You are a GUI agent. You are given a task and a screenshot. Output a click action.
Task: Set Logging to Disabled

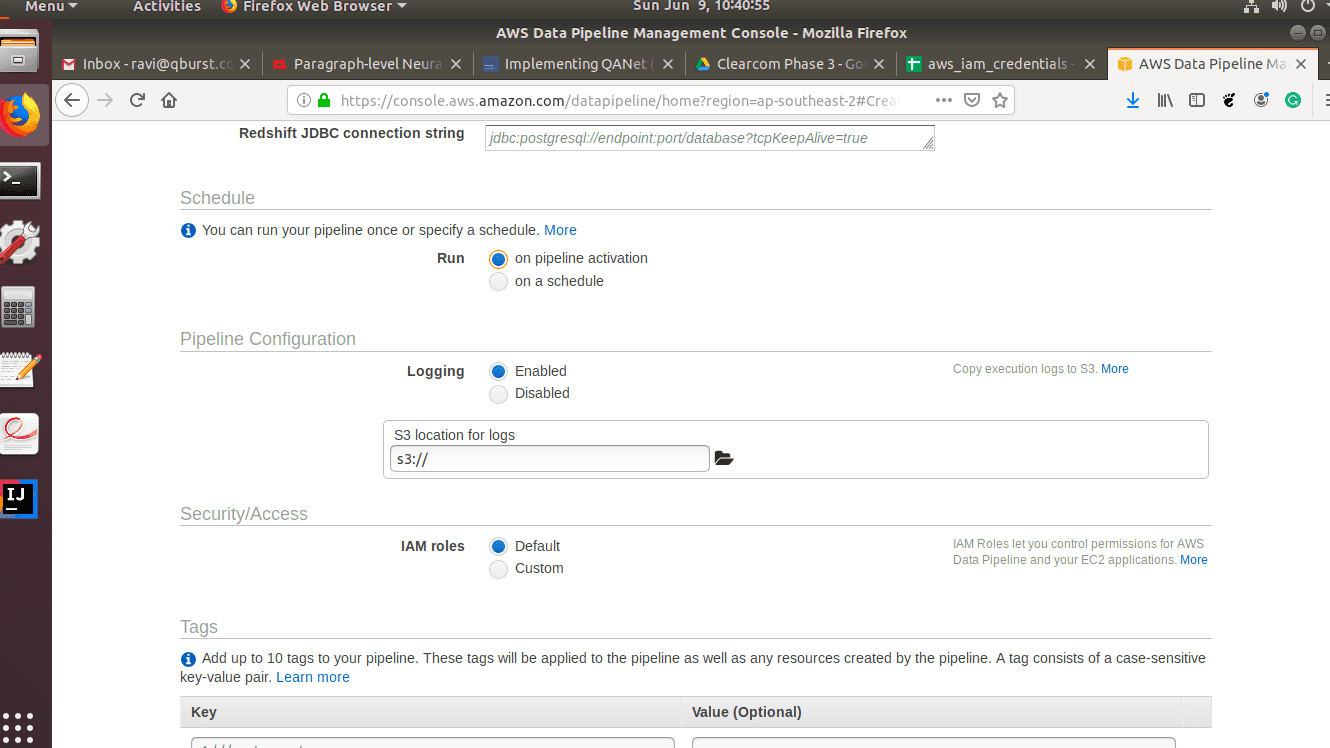[498, 394]
